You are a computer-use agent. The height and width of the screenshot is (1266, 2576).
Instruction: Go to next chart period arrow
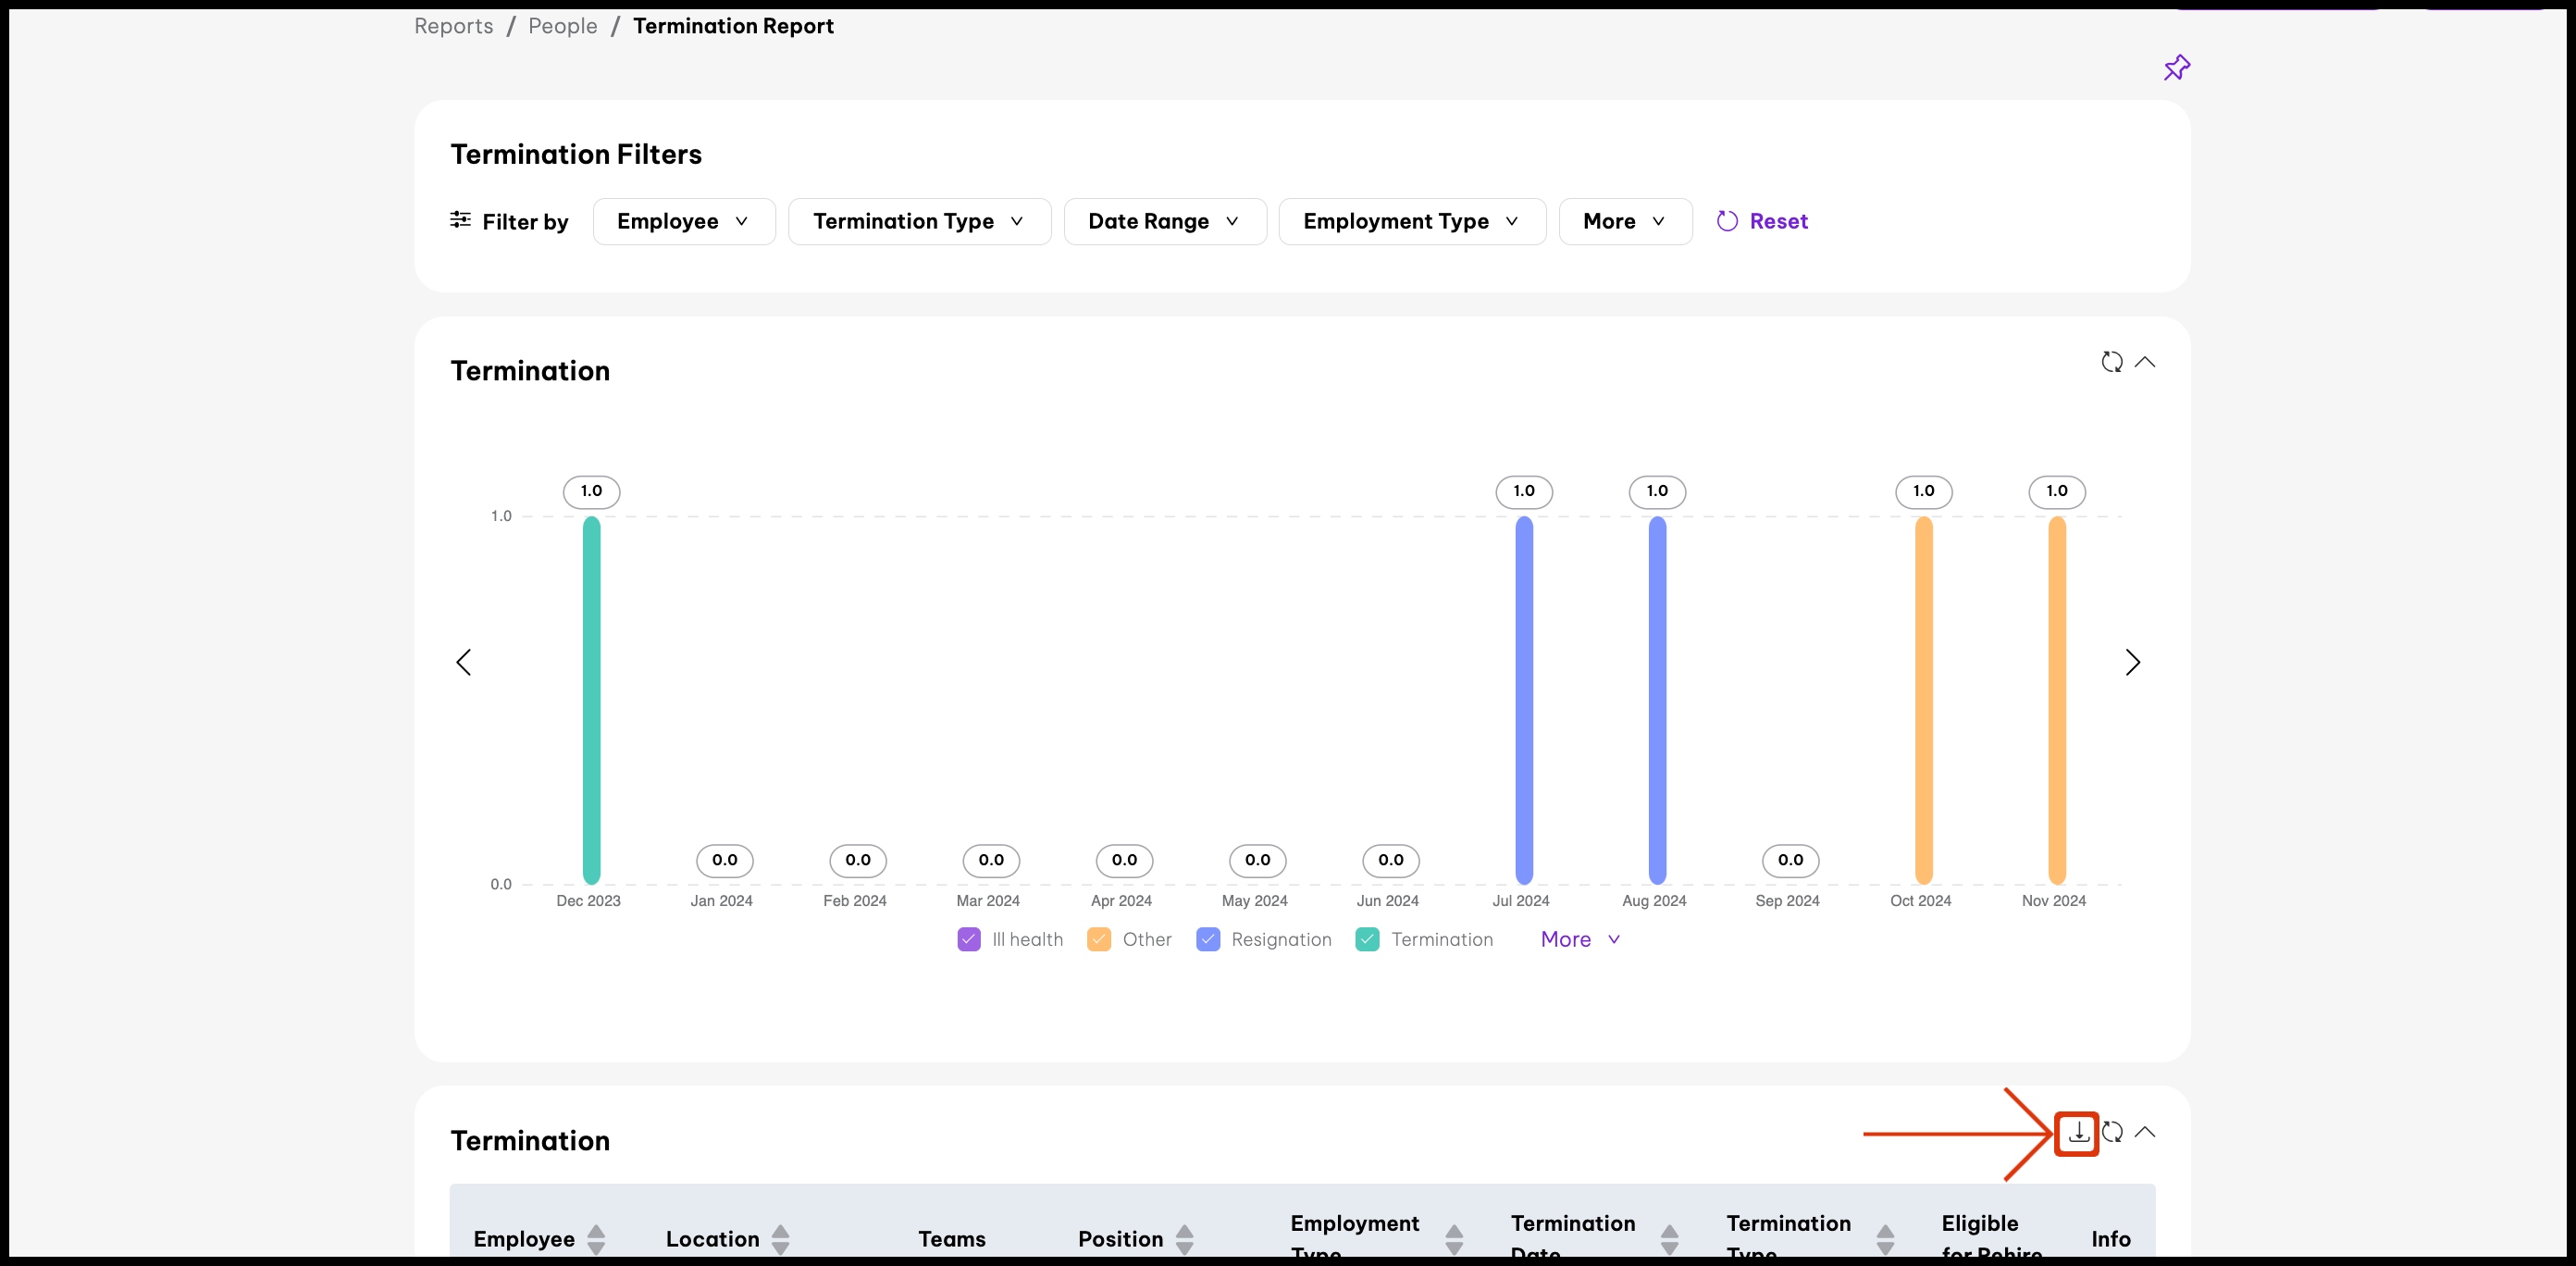pyautogui.click(x=2132, y=662)
